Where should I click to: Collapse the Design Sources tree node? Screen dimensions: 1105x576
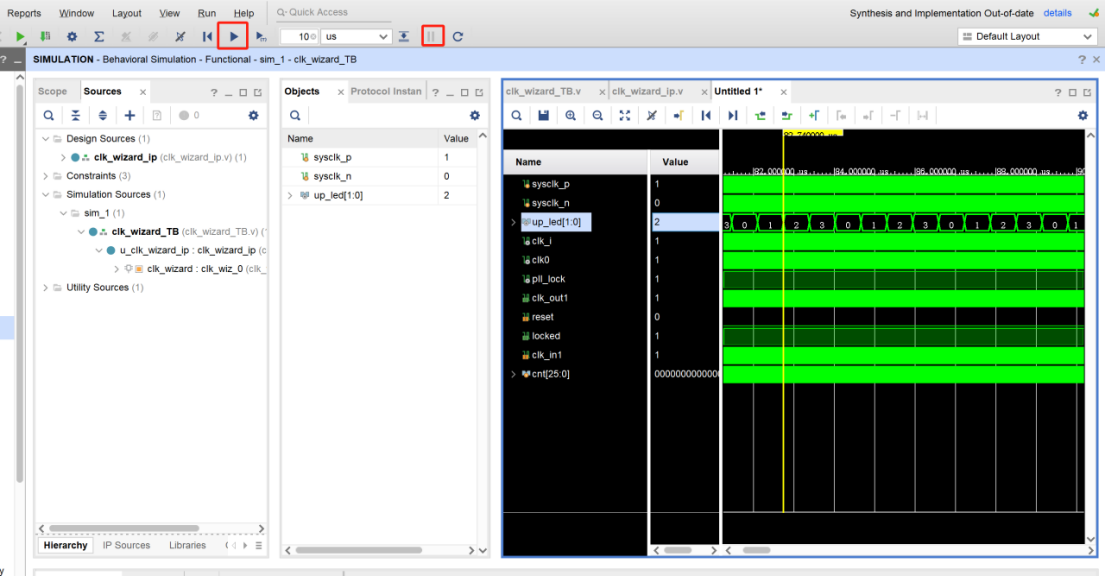[46, 139]
